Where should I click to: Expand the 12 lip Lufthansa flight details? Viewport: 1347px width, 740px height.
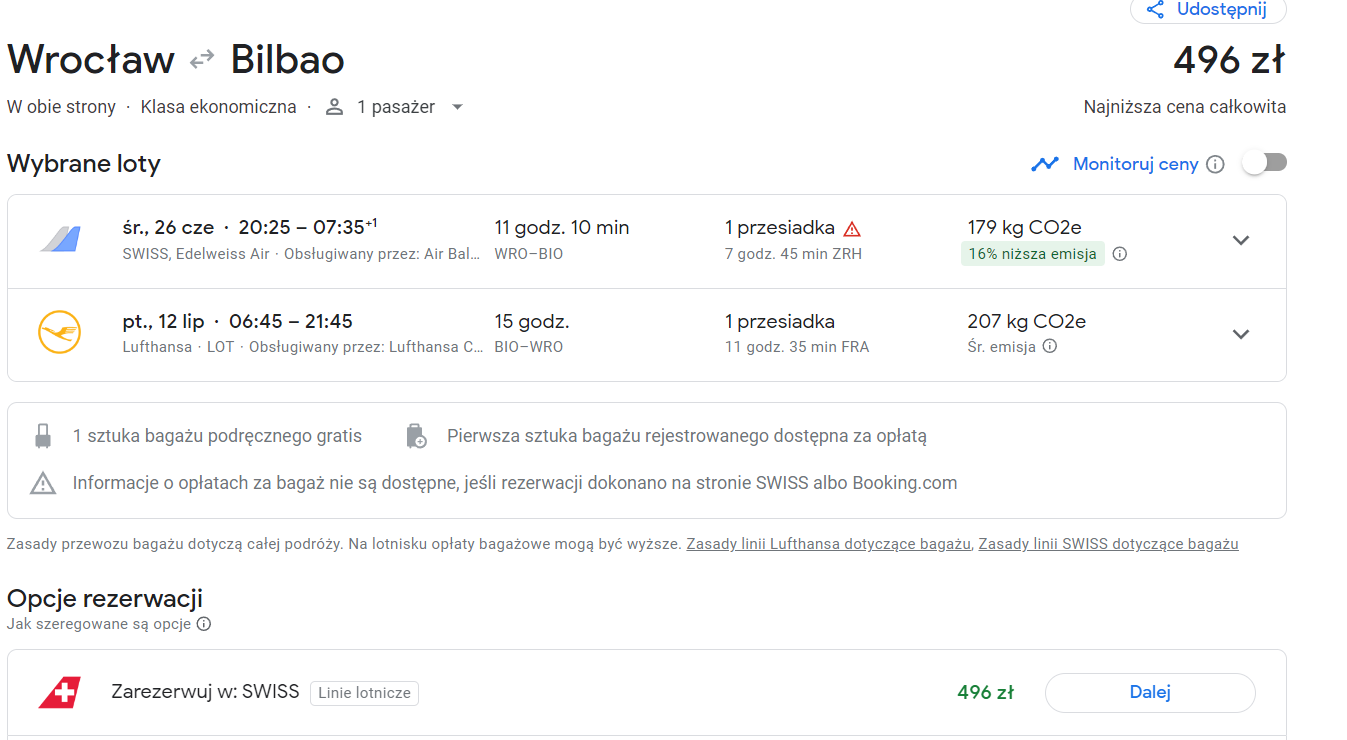point(1241,334)
